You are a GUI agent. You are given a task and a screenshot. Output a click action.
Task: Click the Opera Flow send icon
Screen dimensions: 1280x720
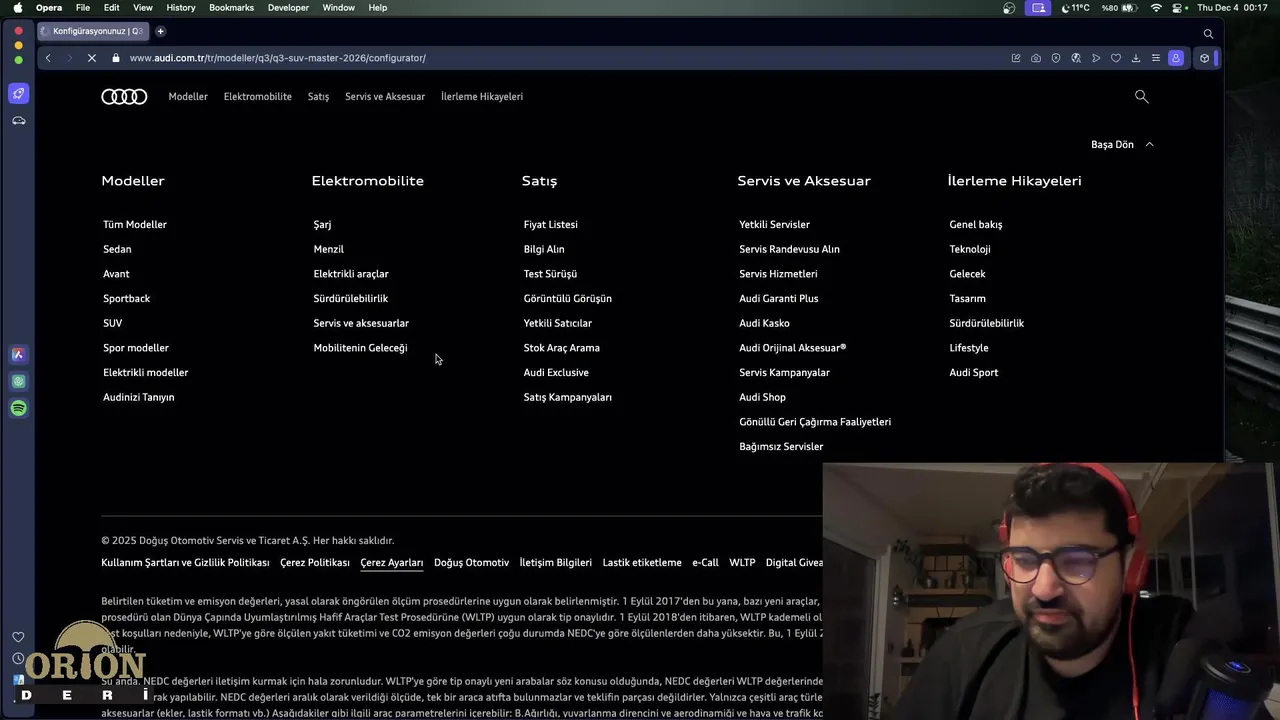click(1096, 58)
